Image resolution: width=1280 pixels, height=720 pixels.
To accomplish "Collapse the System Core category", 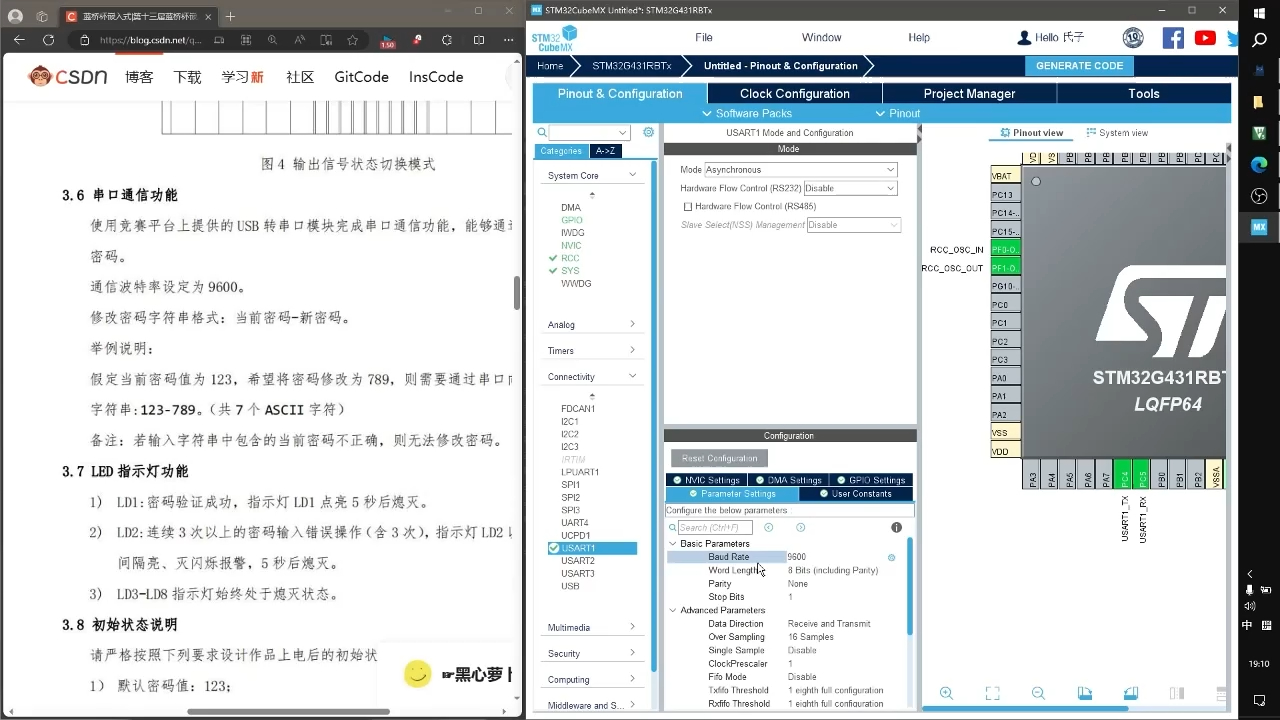I will tap(632, 175).
